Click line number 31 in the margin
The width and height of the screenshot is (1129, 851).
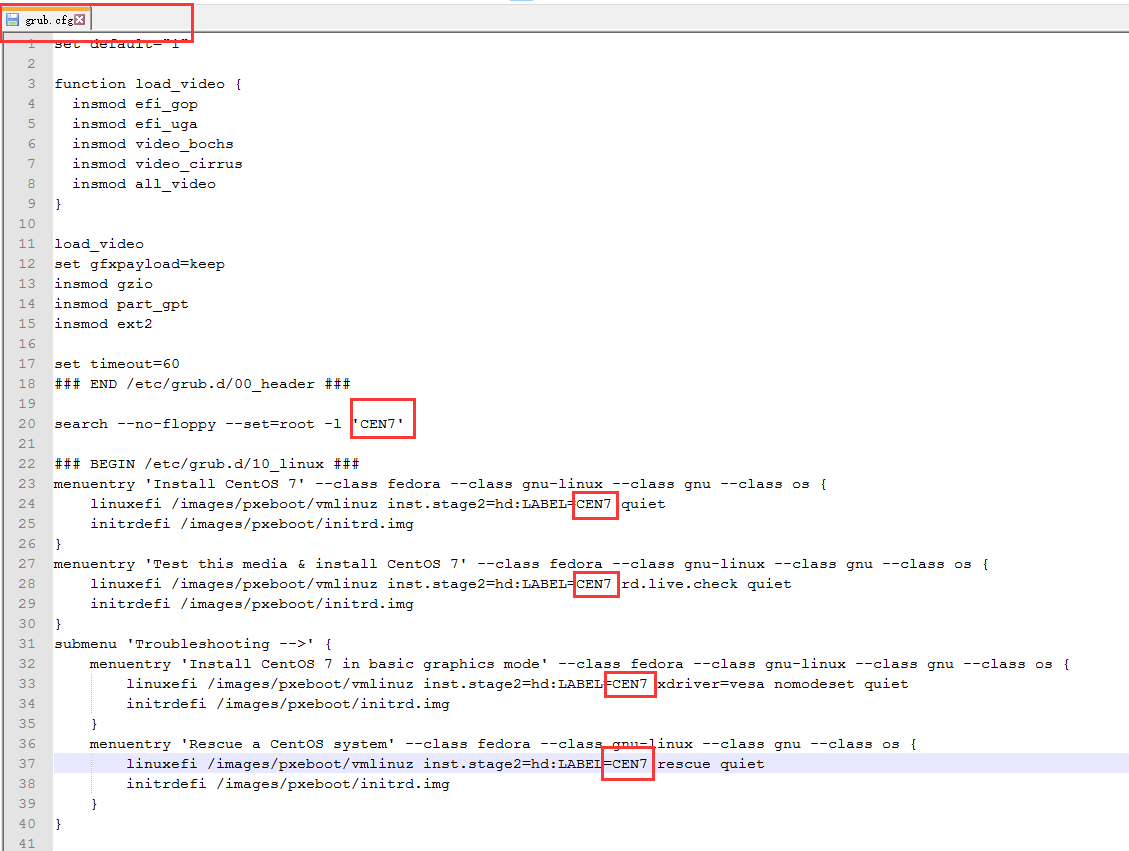[27, 644]
